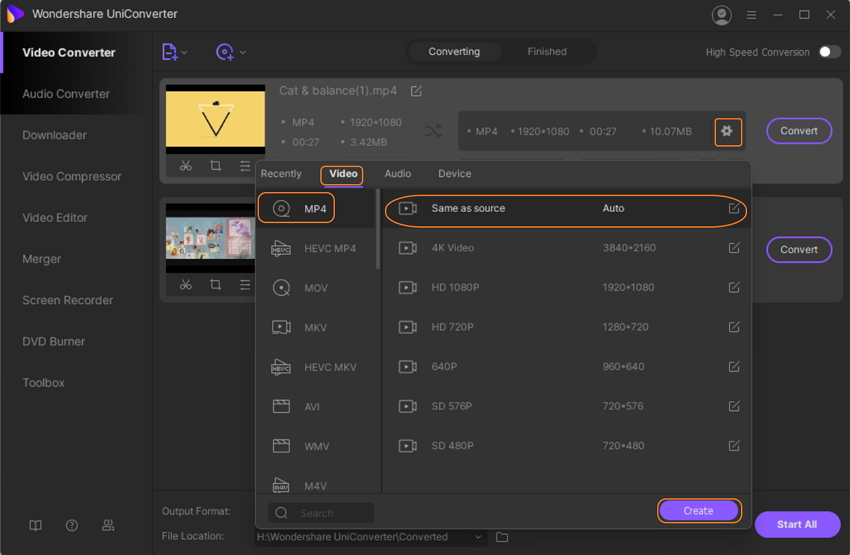Convert the Cat & balance(1).mp4 video

(799, 131)
